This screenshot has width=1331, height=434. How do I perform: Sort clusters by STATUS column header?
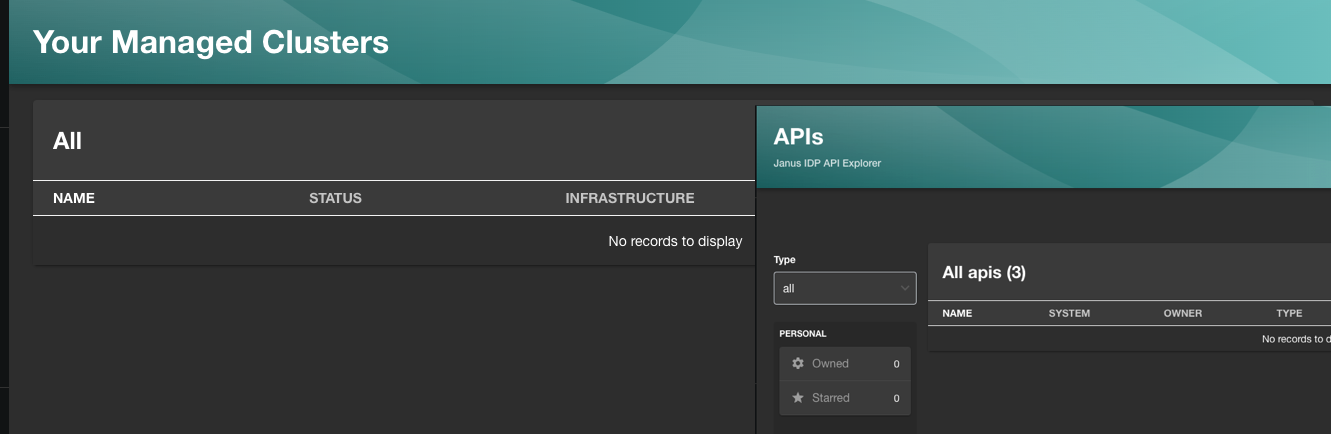pos(335,198)
